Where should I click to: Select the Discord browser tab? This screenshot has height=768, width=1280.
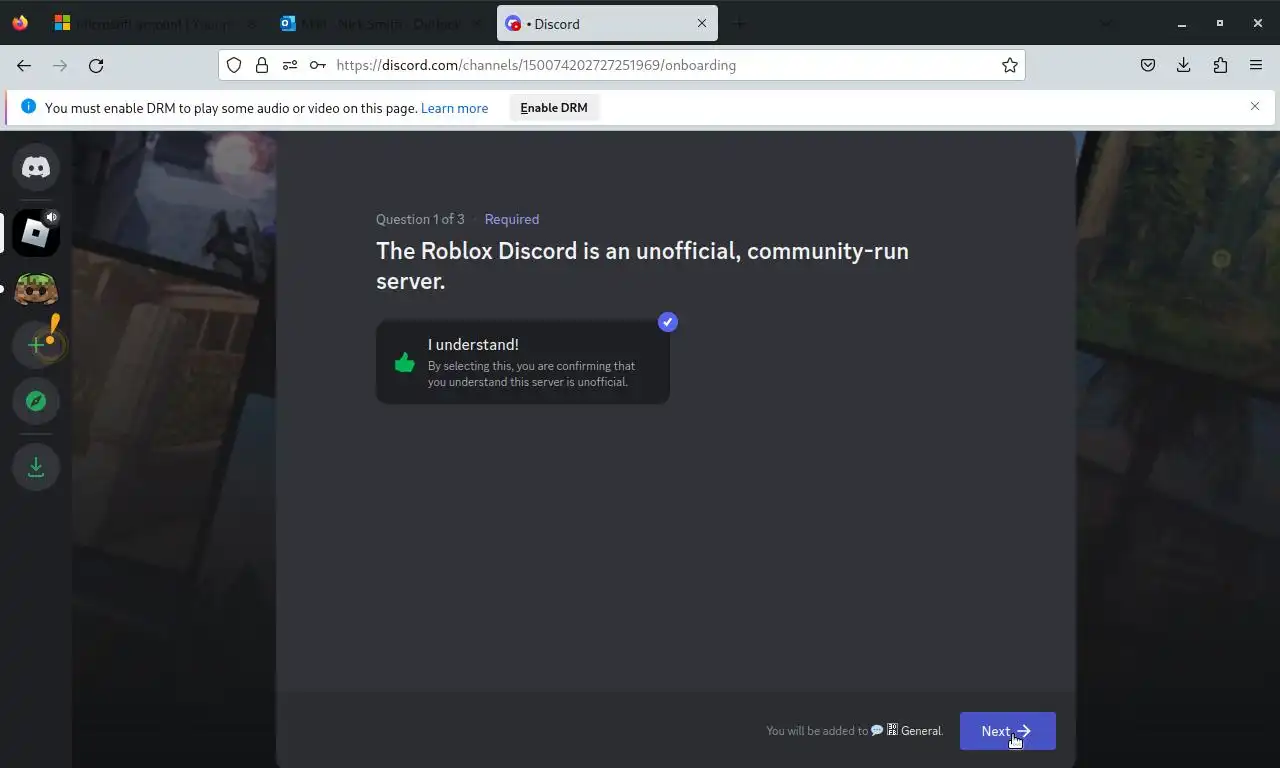(x=607, y=23)
